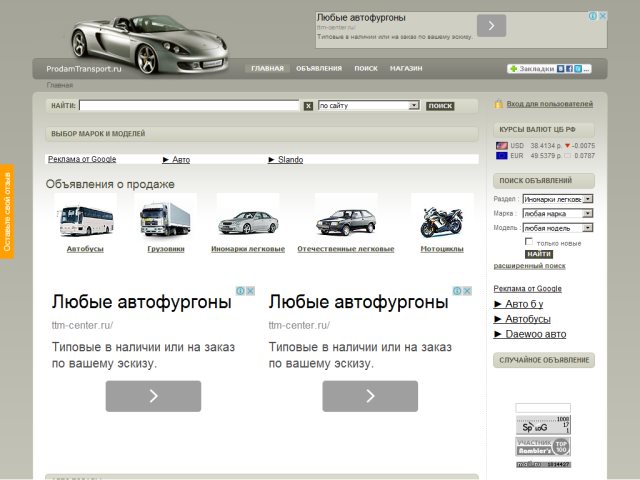Click the red down arrow by USD
Screen dimensions: 640x480
(x=567, y=146)
